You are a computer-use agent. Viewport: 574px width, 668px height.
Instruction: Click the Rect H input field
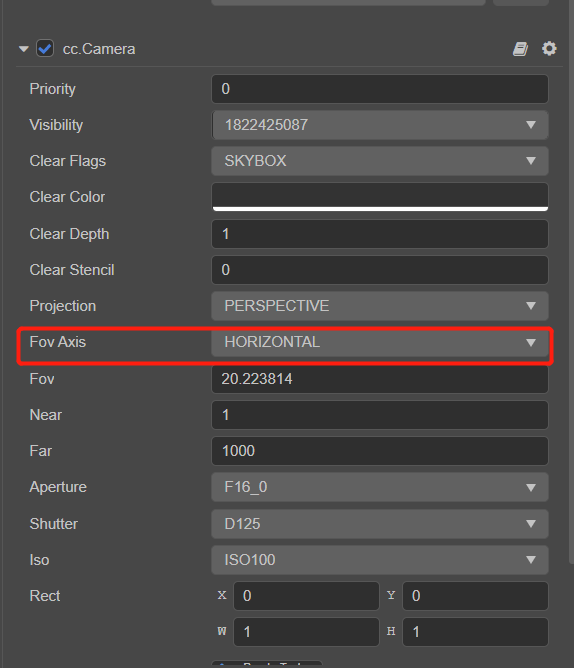click(x=475, y=632)
